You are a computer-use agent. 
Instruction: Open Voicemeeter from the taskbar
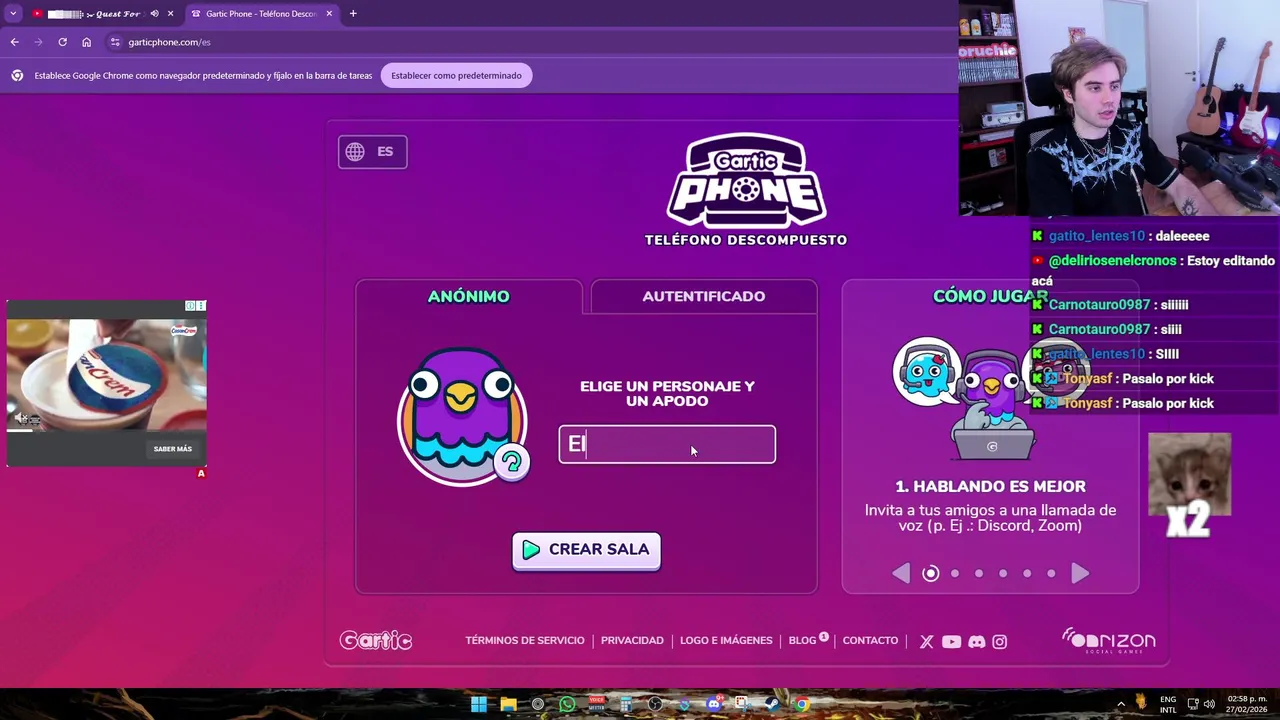tap(597, 704)
